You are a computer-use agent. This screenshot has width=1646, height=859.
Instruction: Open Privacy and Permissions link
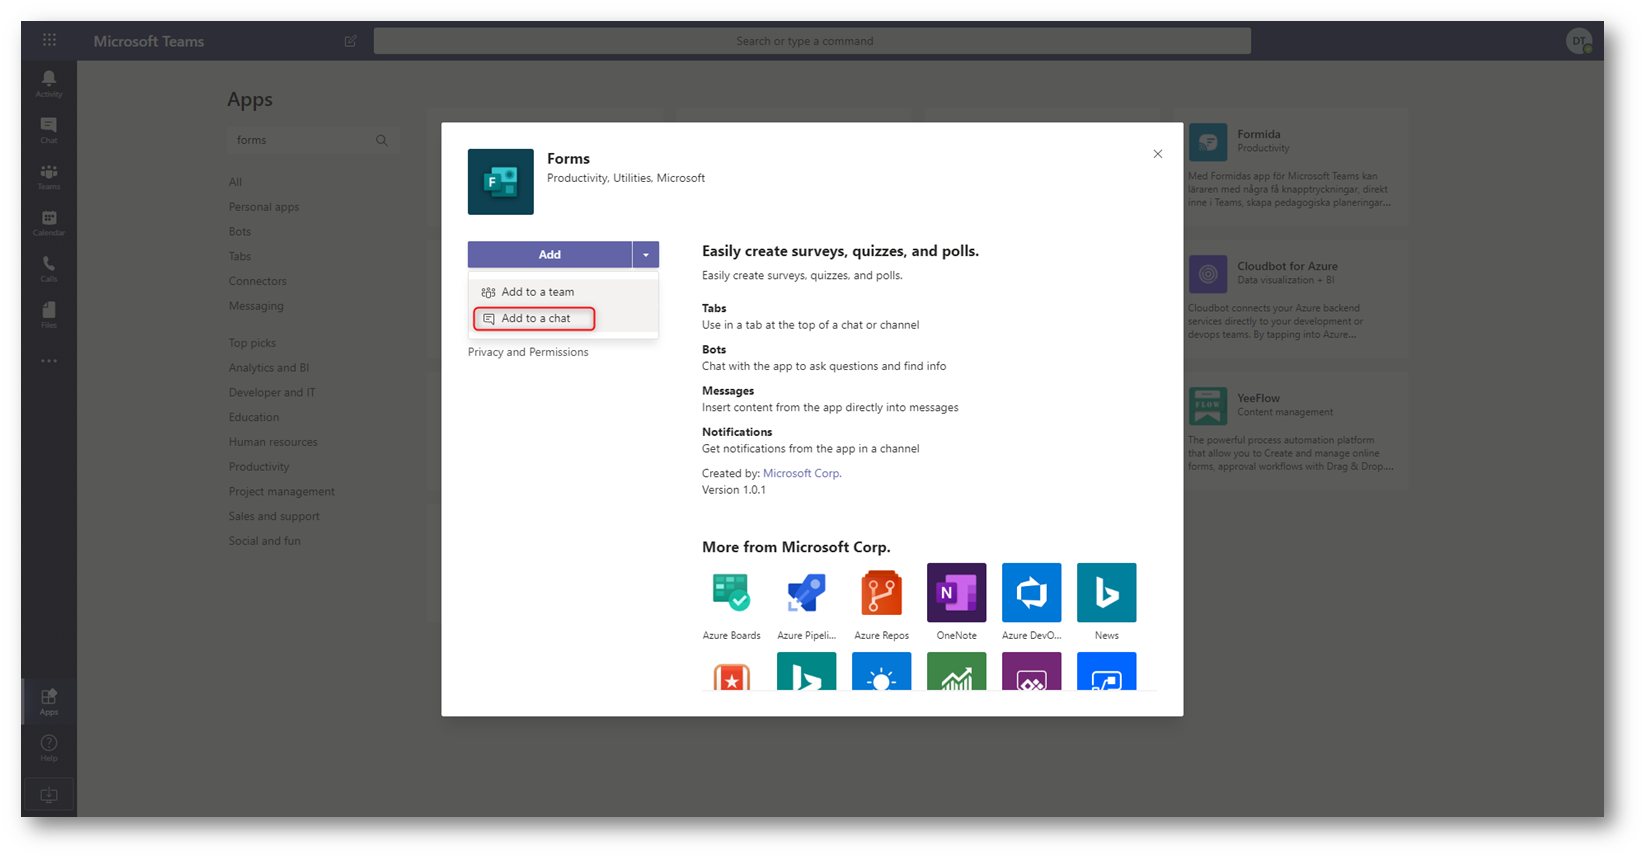click(x=528, y=352)
